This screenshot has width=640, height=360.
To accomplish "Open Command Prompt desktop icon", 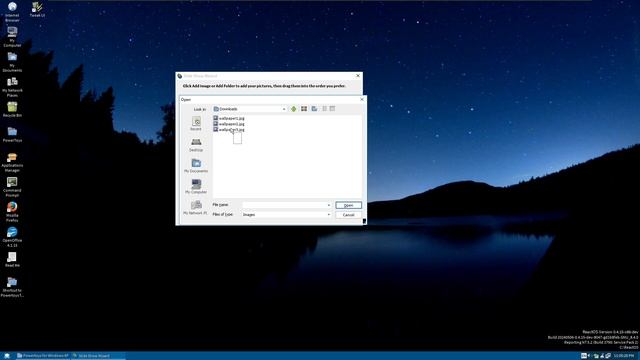I will 12,187.
